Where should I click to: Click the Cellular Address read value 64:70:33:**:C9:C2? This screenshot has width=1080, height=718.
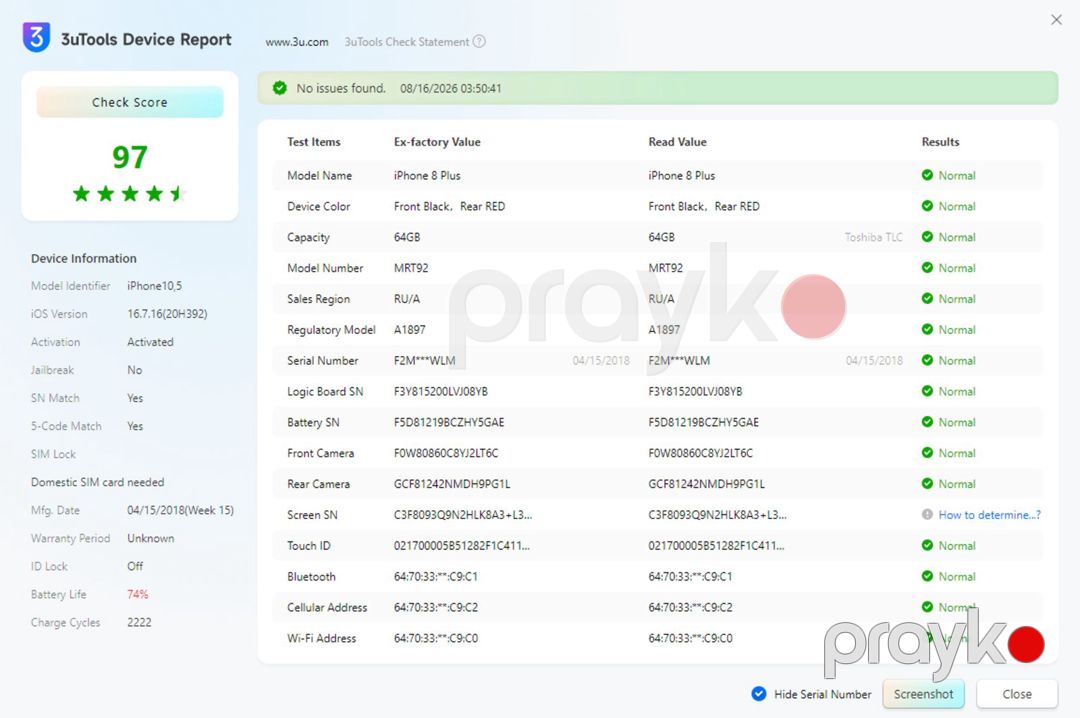pos(690,607)
